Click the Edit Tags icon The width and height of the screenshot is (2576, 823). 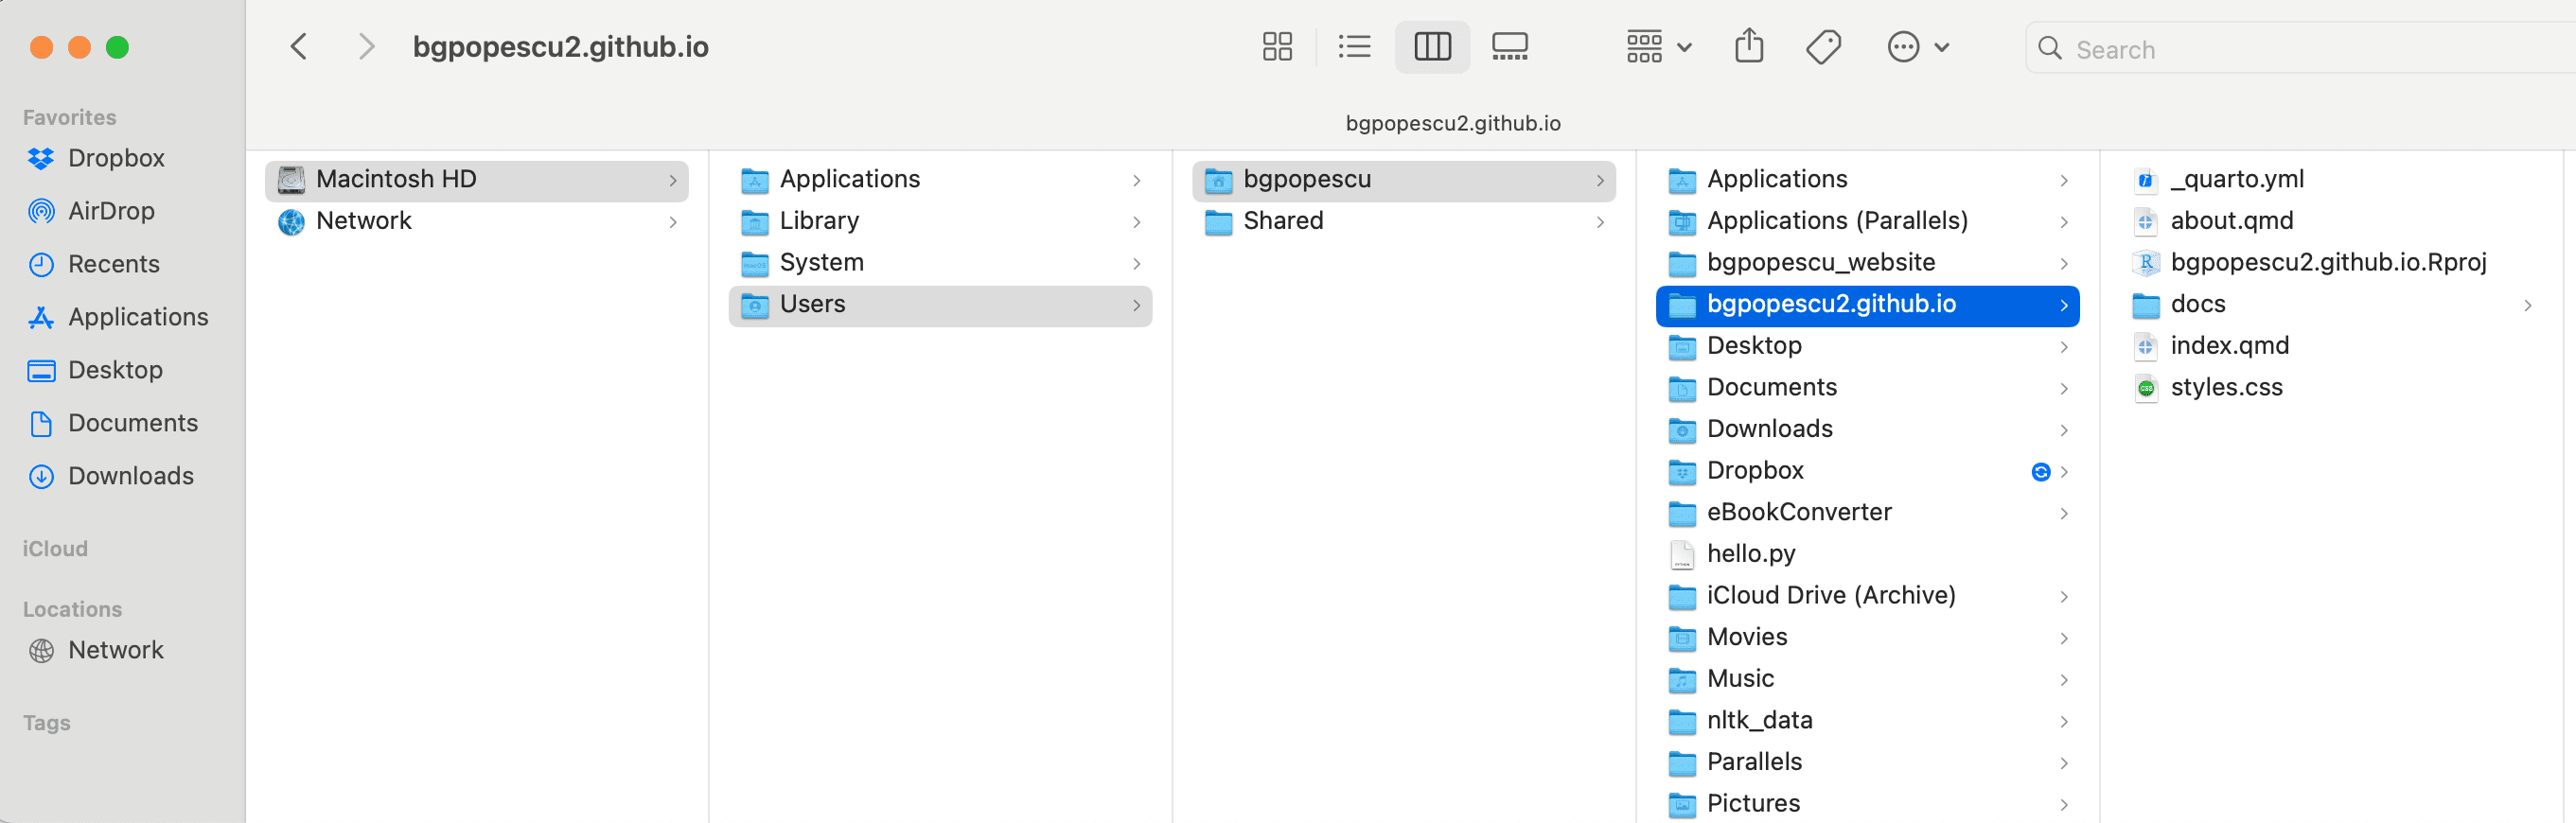coord(1823,47)
